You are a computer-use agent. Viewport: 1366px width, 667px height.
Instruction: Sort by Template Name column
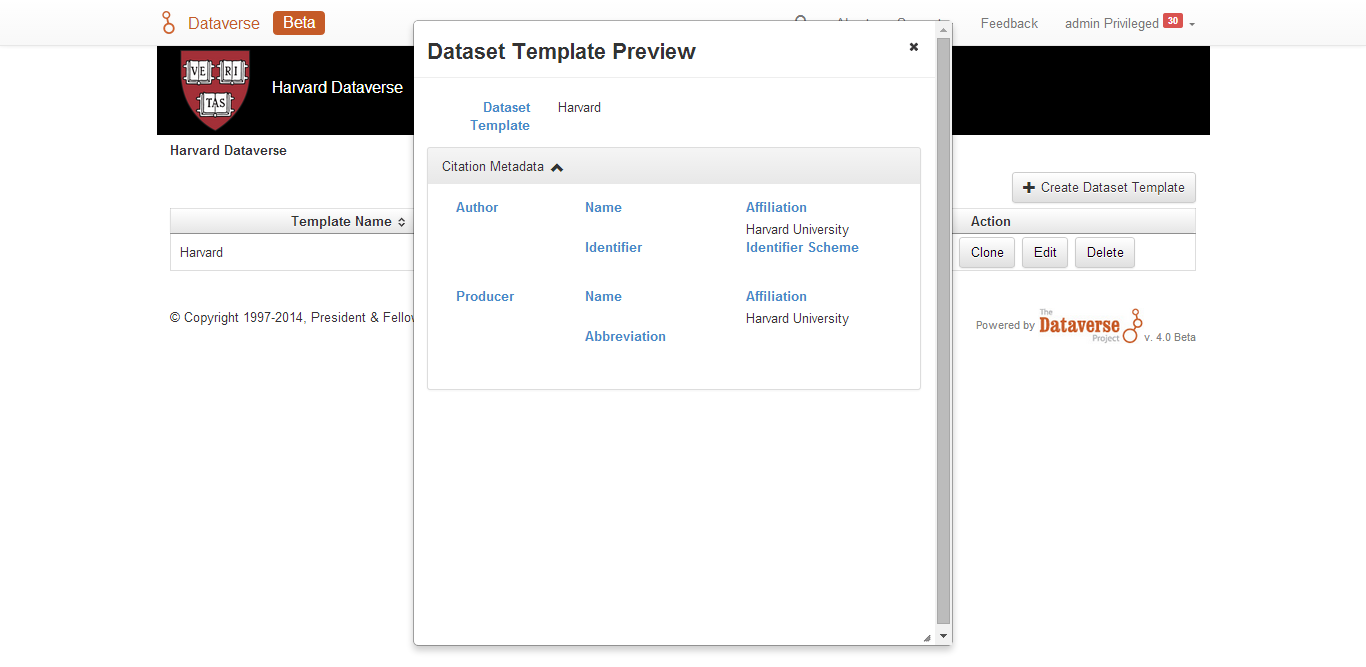(348, 221)
